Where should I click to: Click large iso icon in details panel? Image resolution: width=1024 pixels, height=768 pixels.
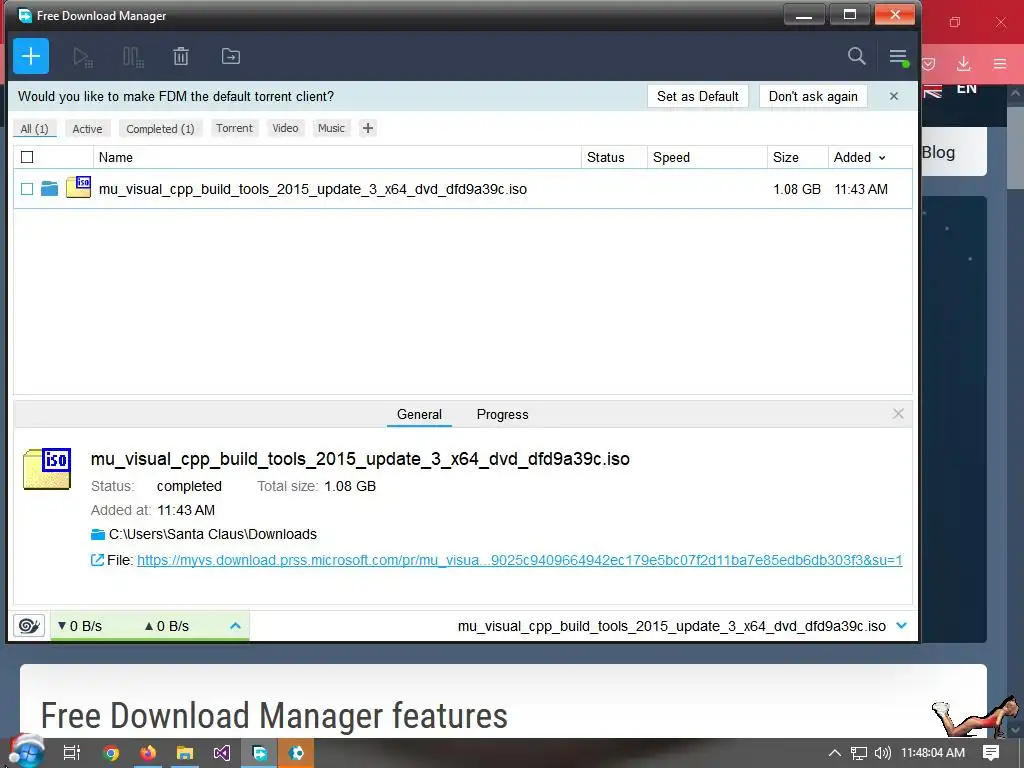coord(47,468)
